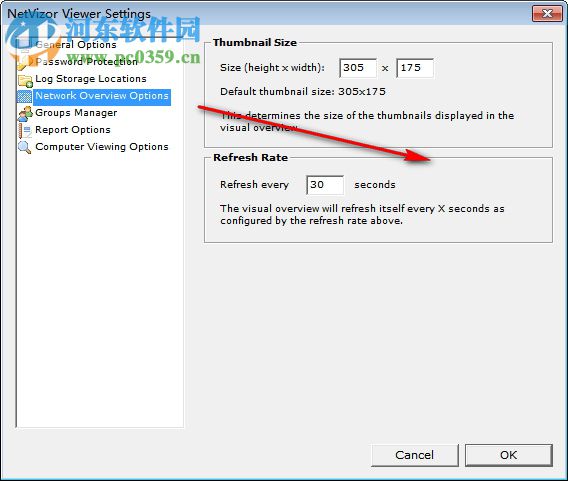
Task: Click the 'Thumbnail Size' group heading
Action: pos(255,43)
